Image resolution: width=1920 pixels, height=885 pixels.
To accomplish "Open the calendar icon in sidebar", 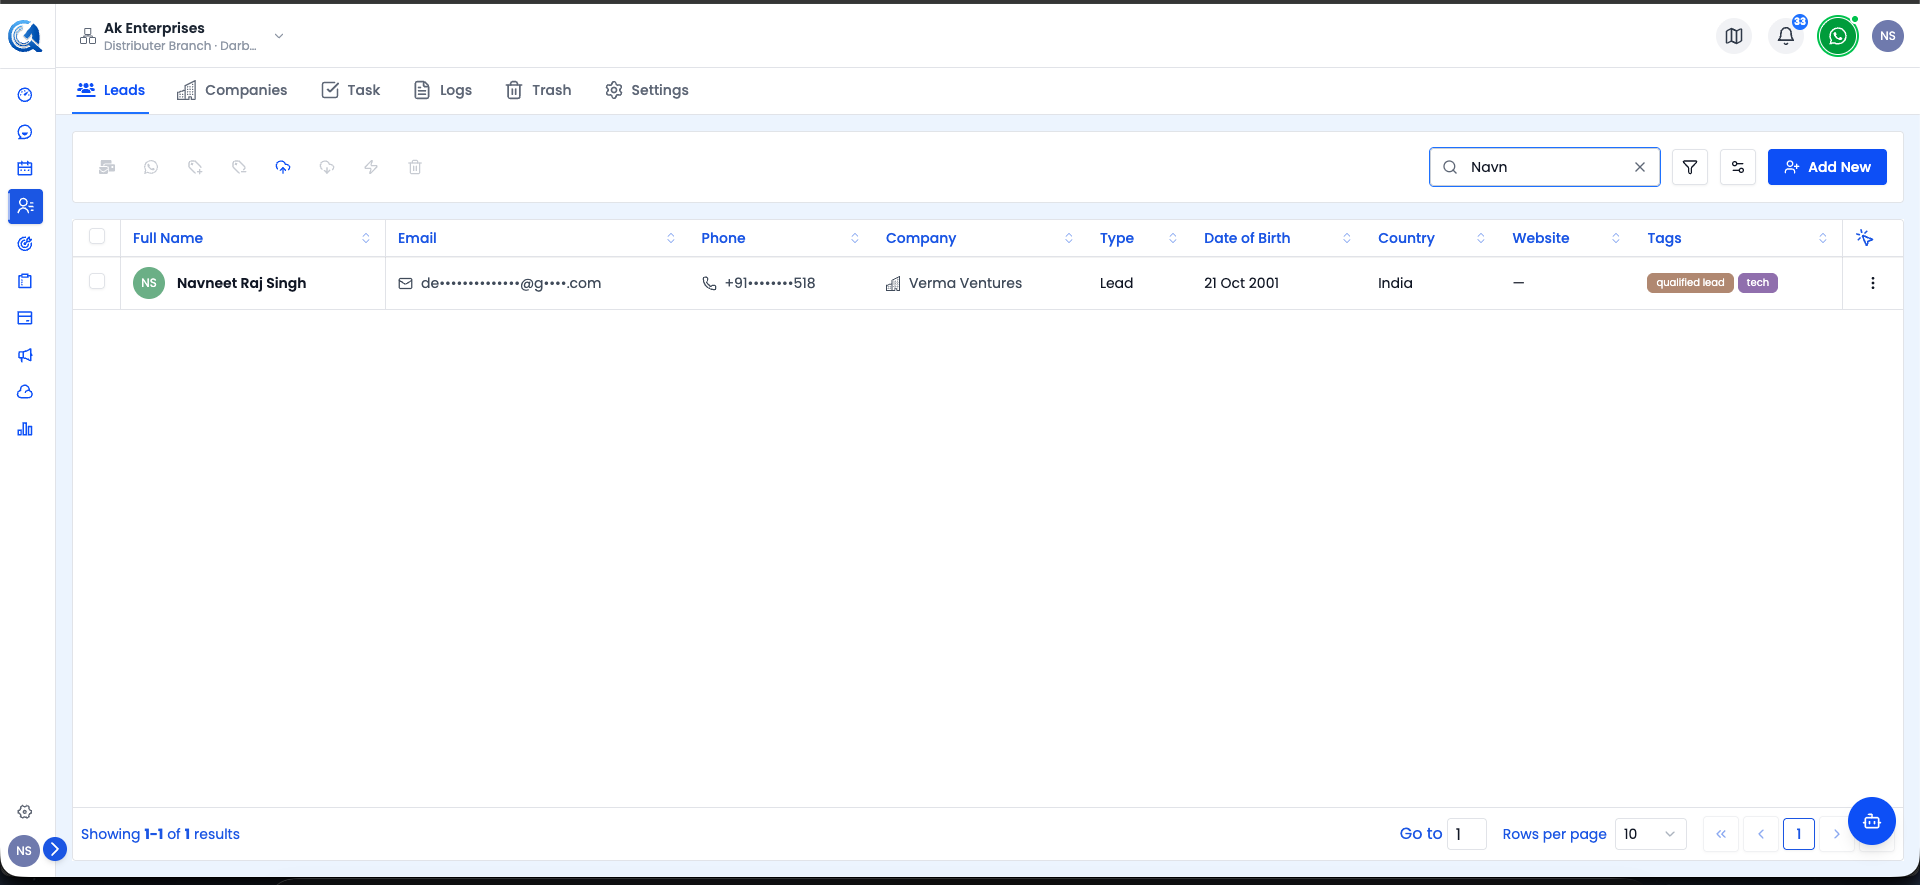I will click(25, 169).
